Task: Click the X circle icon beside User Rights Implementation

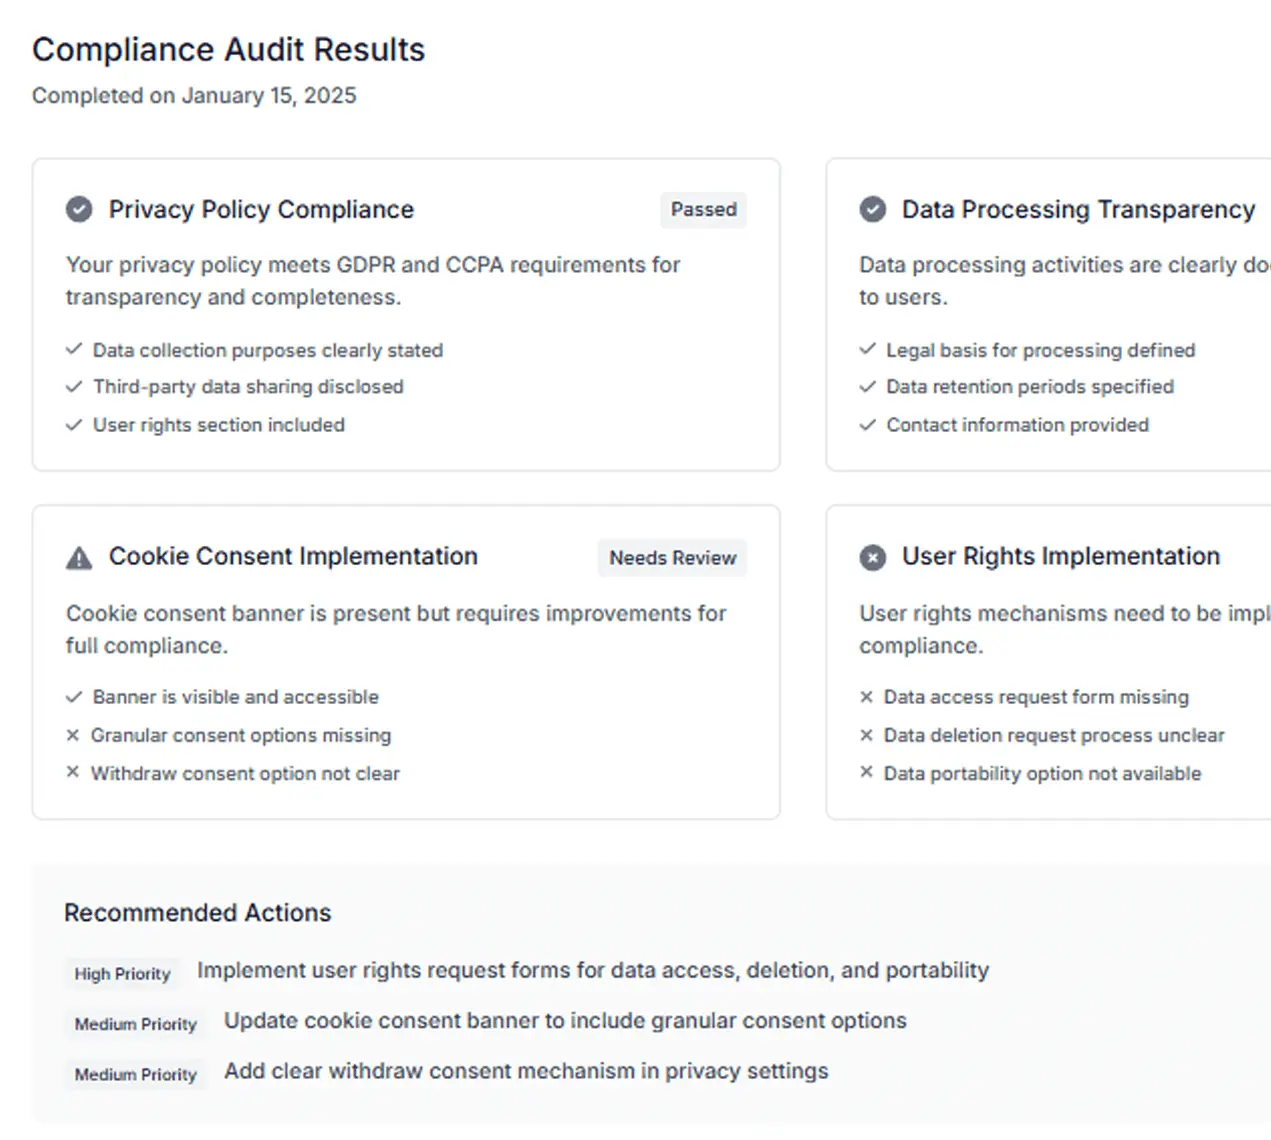Action: 872,557
